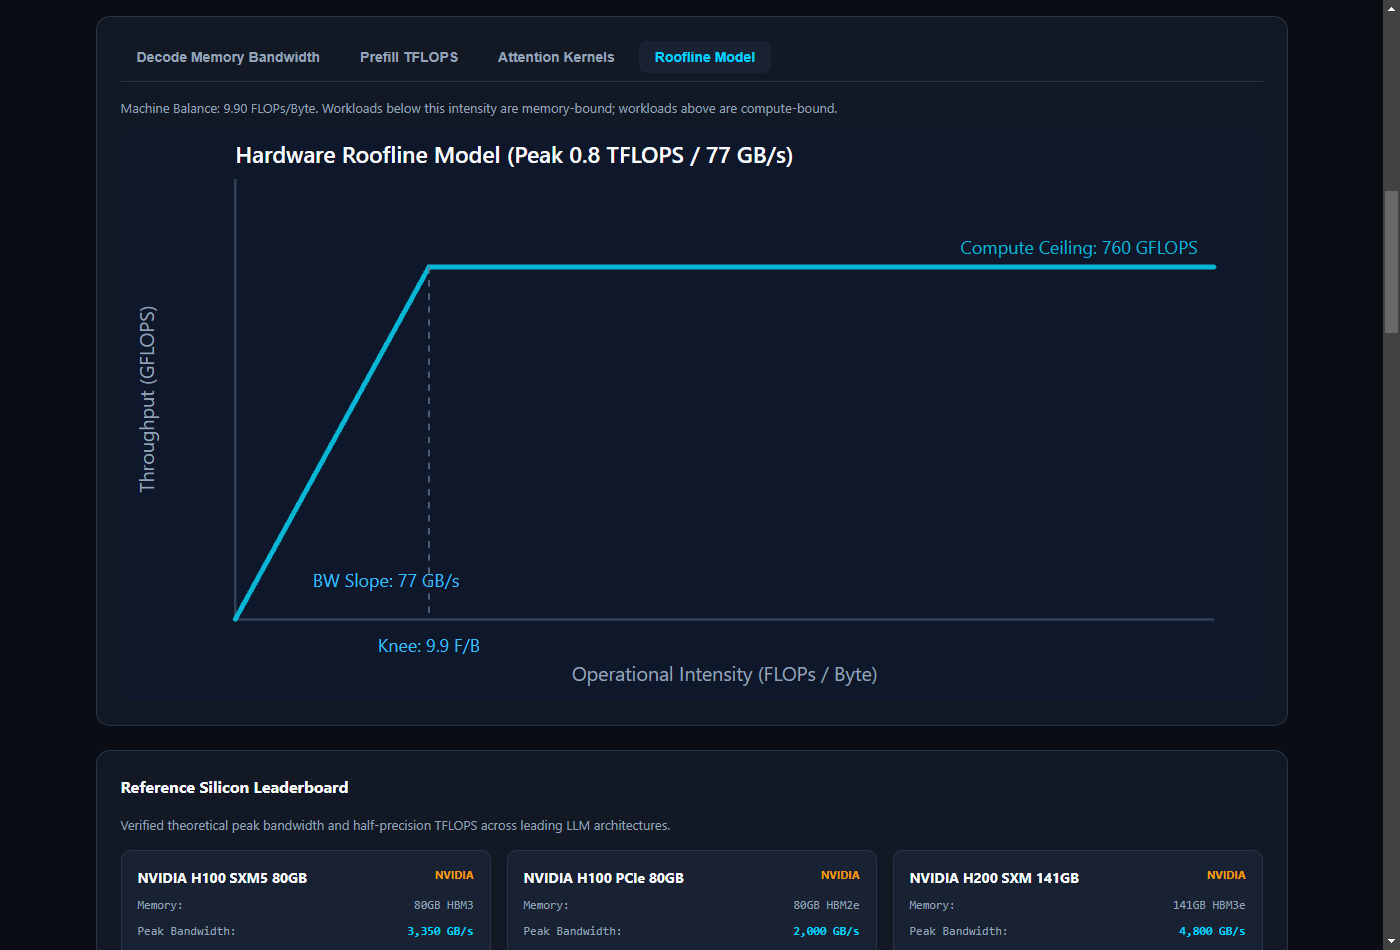Click the 141GB HBM3e memory value
Screen dimensions: 1400x950
click(x=1209, y=905)
